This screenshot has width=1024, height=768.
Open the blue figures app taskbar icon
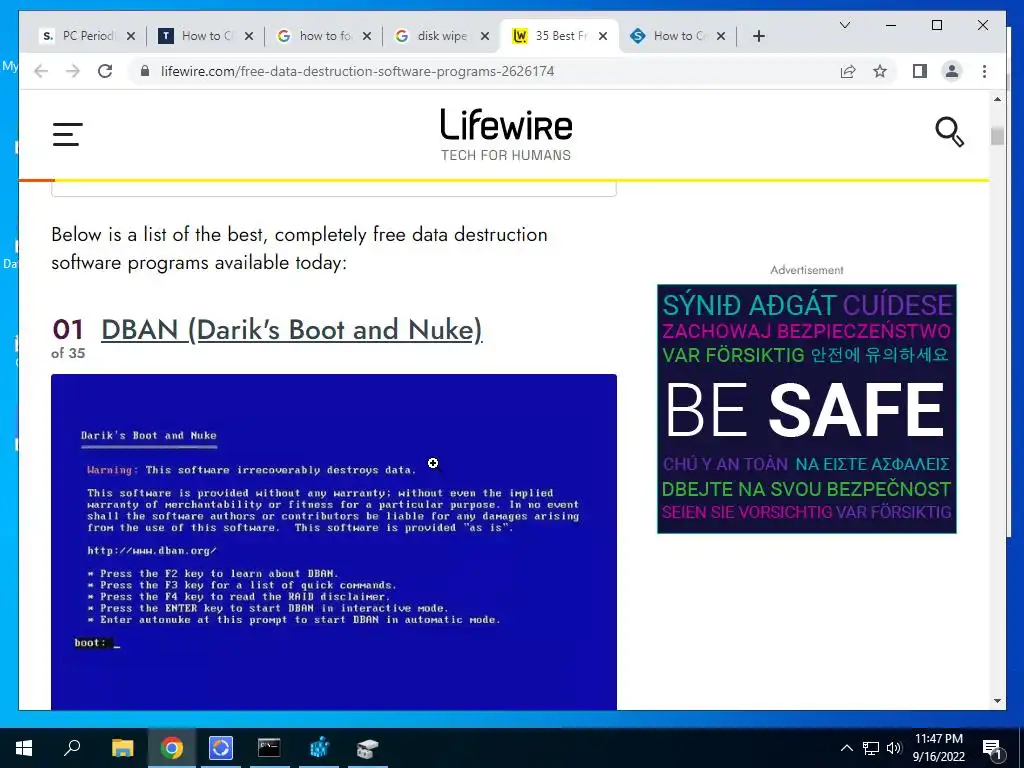click(319, 748)
